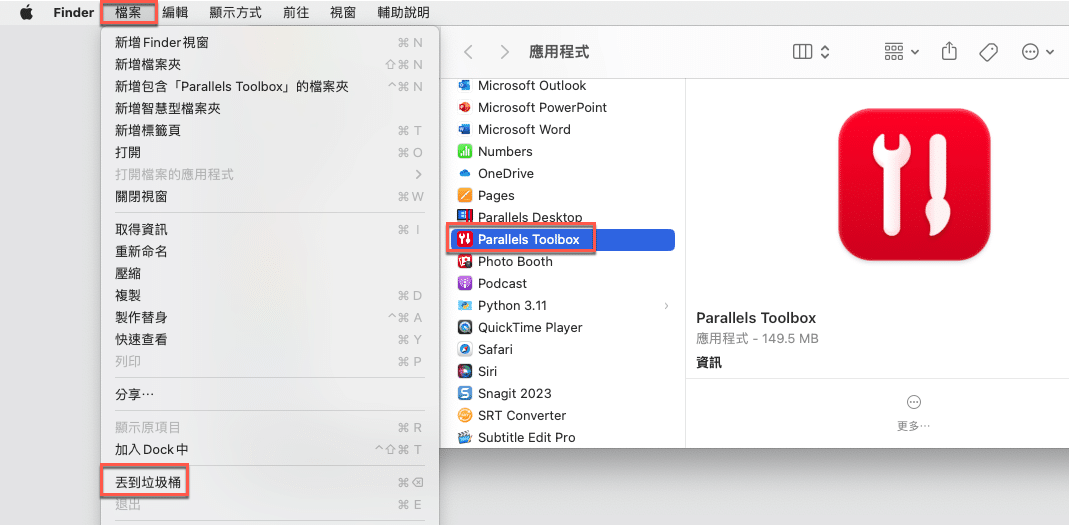1069x525 pixels.
Task: Click the Parallels Toolbox preview icon
Action: pos(914,183)
